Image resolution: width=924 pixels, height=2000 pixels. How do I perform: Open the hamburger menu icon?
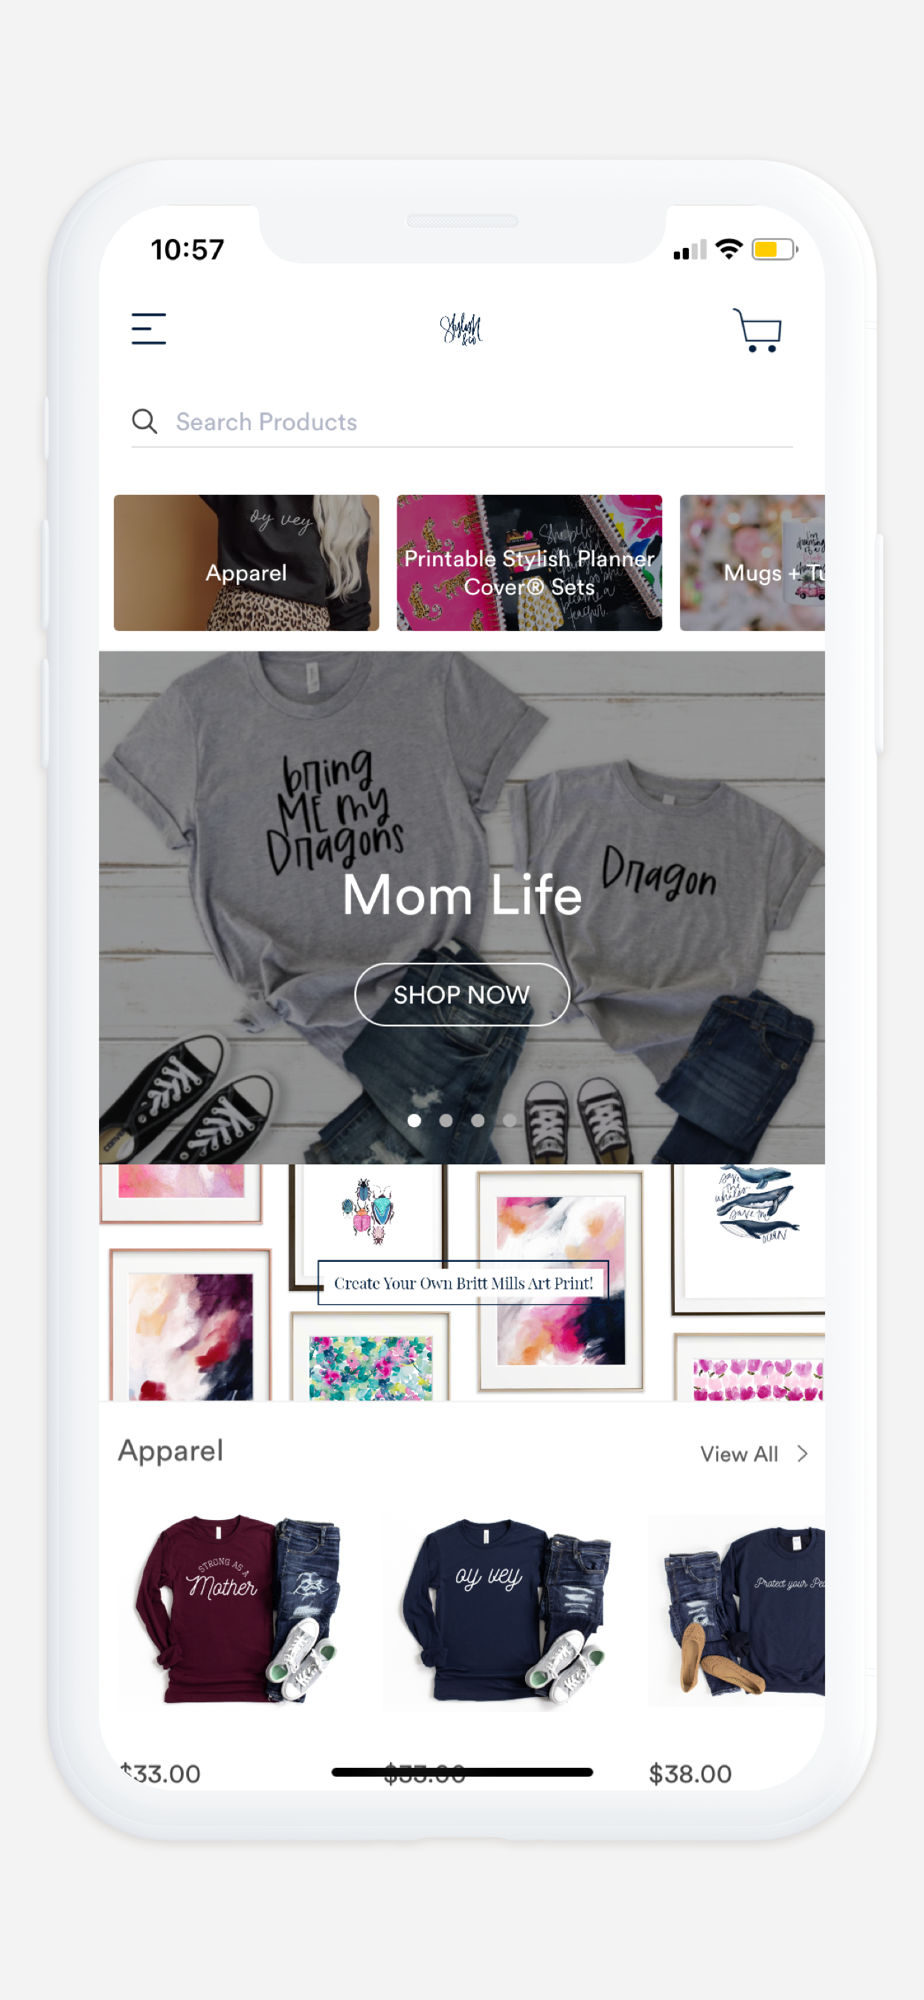tap(149, 329)
